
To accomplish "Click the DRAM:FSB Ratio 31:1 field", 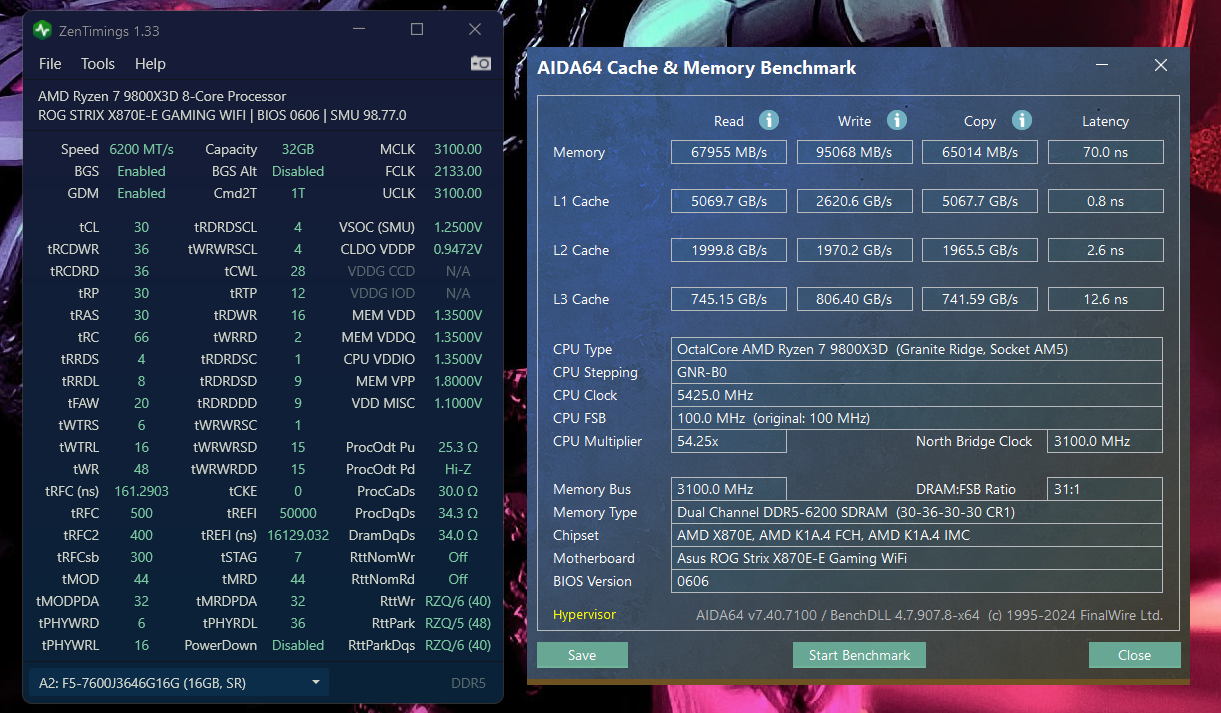I will pos(1105,489).
